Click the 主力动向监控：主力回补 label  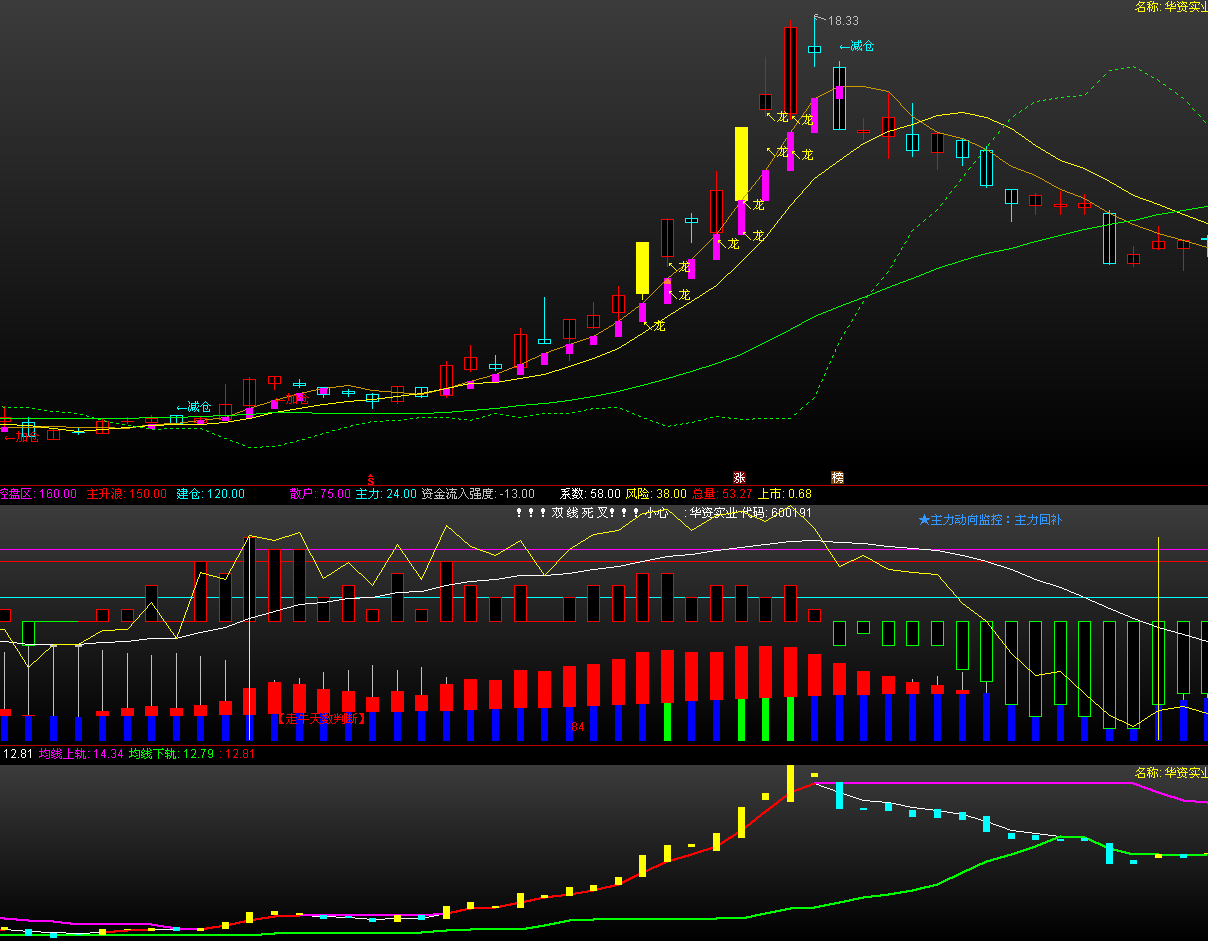(x=988, y=520)
